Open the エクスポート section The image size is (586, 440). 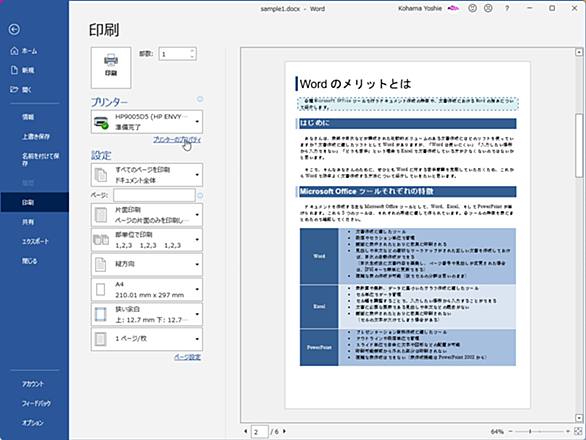point(35,241)
